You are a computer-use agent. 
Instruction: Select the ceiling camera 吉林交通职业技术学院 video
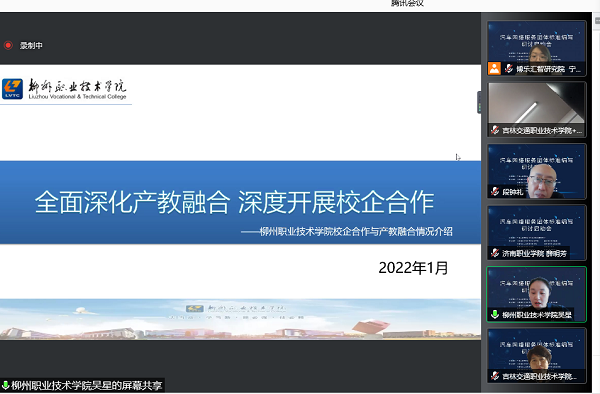tap(536, 109)
